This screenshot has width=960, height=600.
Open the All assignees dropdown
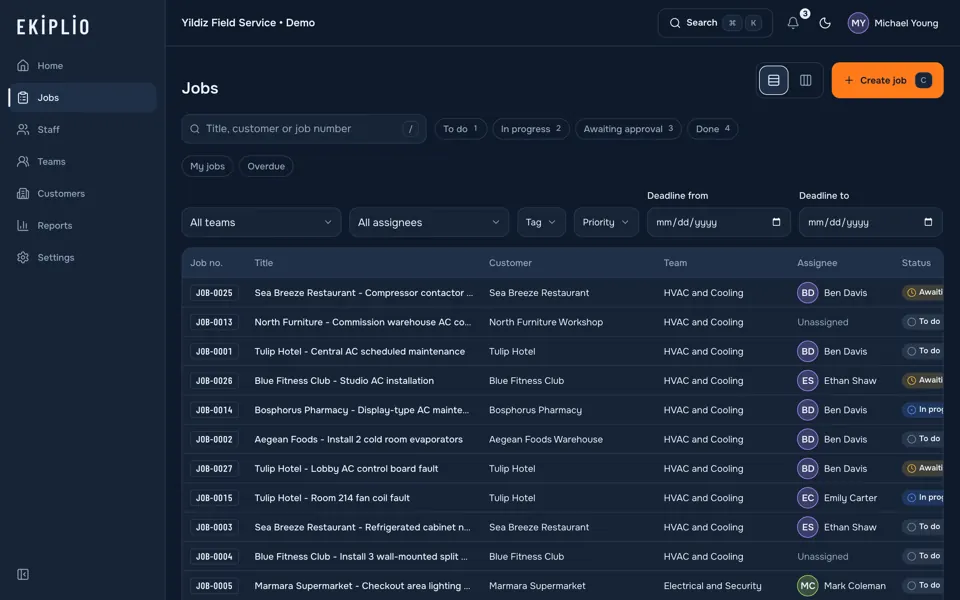tap(429, 222)
